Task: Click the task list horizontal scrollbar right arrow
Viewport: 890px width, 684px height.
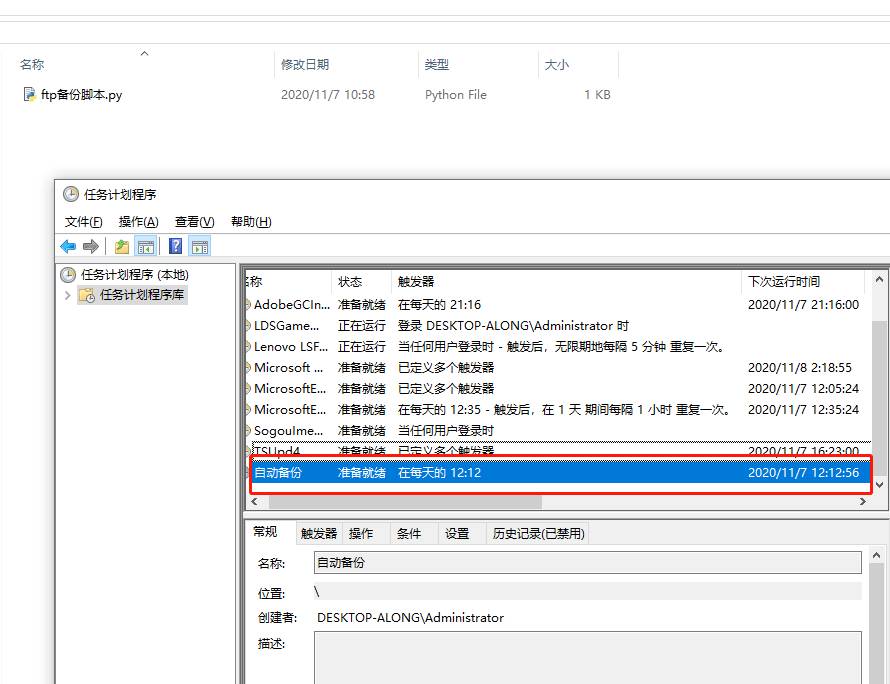Action: pyautogui.click(x=863, y=502)
